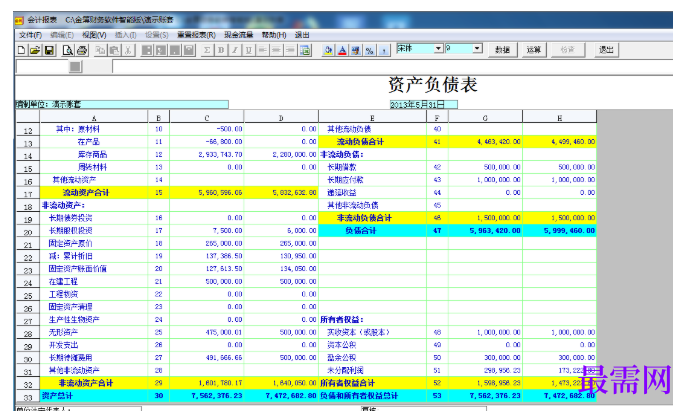Toggle italic formatting (I)
Screen dimensions: 690x411
click(235, 50)
